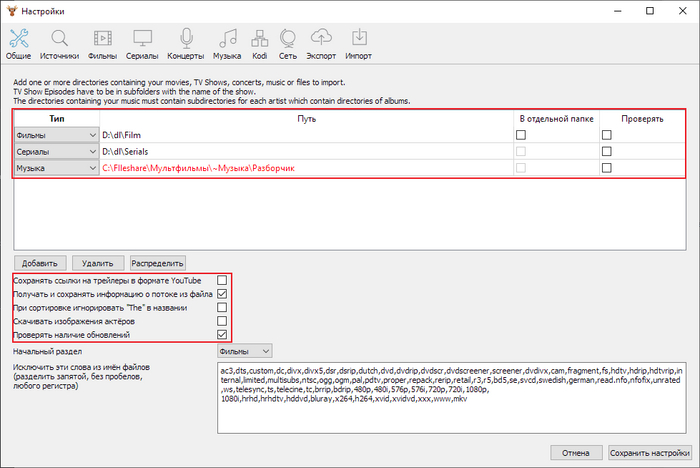Open the Источники search icon

pos(60,42)
